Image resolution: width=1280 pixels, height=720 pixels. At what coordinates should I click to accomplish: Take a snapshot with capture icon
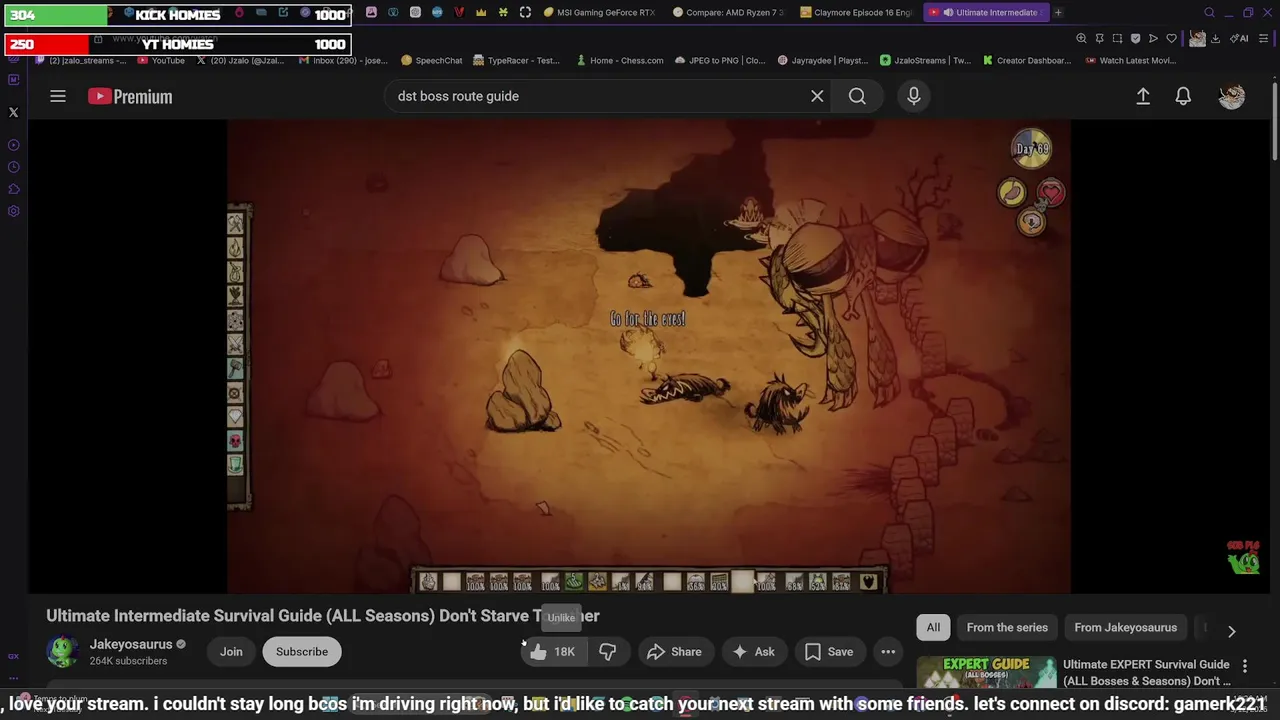pos(1117,38)
